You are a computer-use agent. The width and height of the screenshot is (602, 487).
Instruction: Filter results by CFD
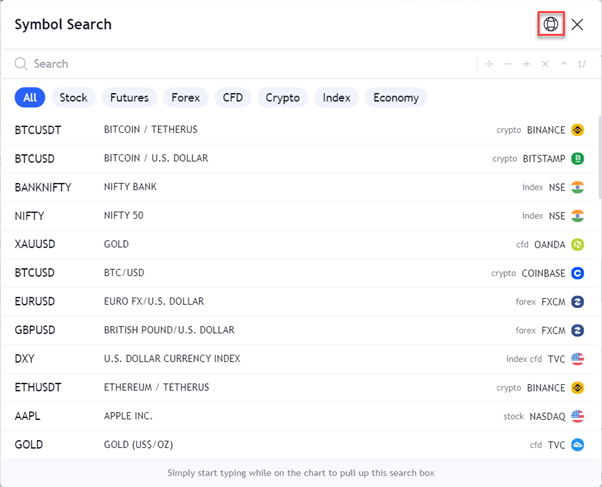point(233,98)
